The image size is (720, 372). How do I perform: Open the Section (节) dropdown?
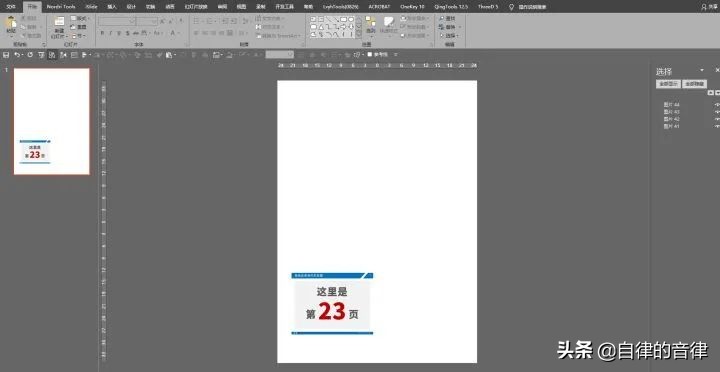tap(78, 36)
